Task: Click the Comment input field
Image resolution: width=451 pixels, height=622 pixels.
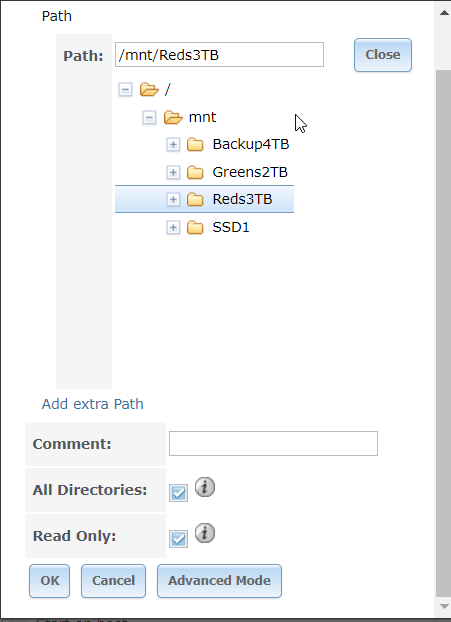Action: 273,443
